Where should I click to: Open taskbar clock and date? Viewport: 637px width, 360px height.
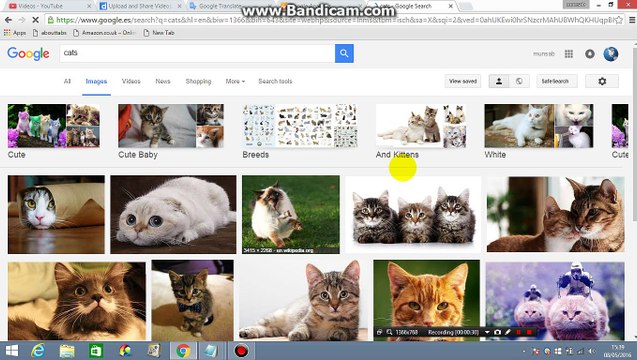tap(617, 351)
